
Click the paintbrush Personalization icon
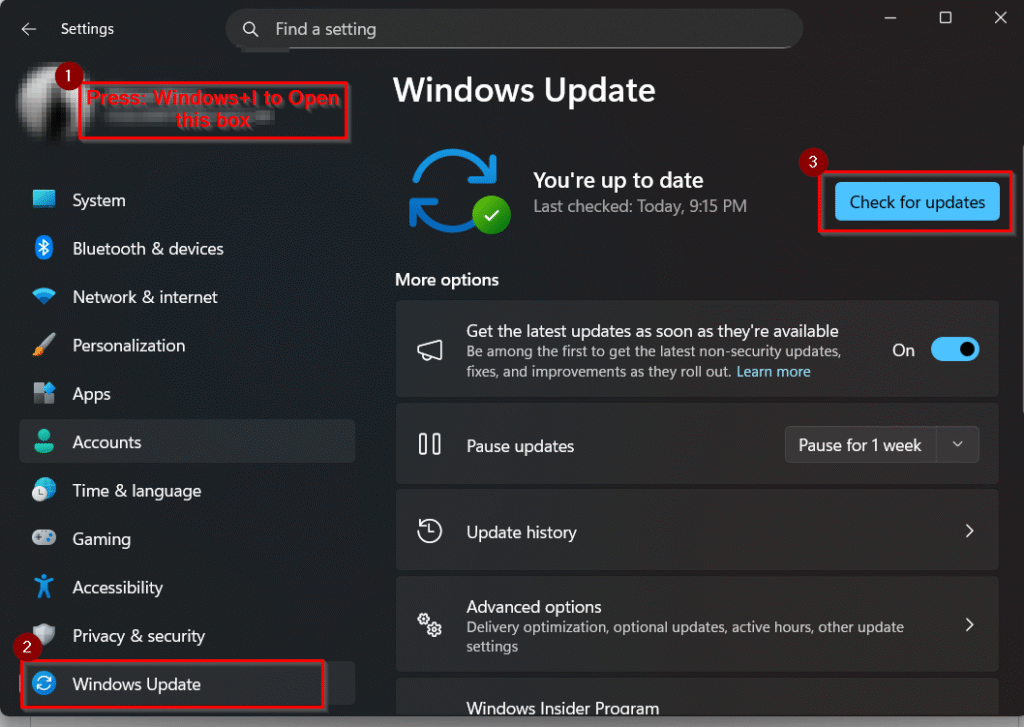tap(44, 344)
